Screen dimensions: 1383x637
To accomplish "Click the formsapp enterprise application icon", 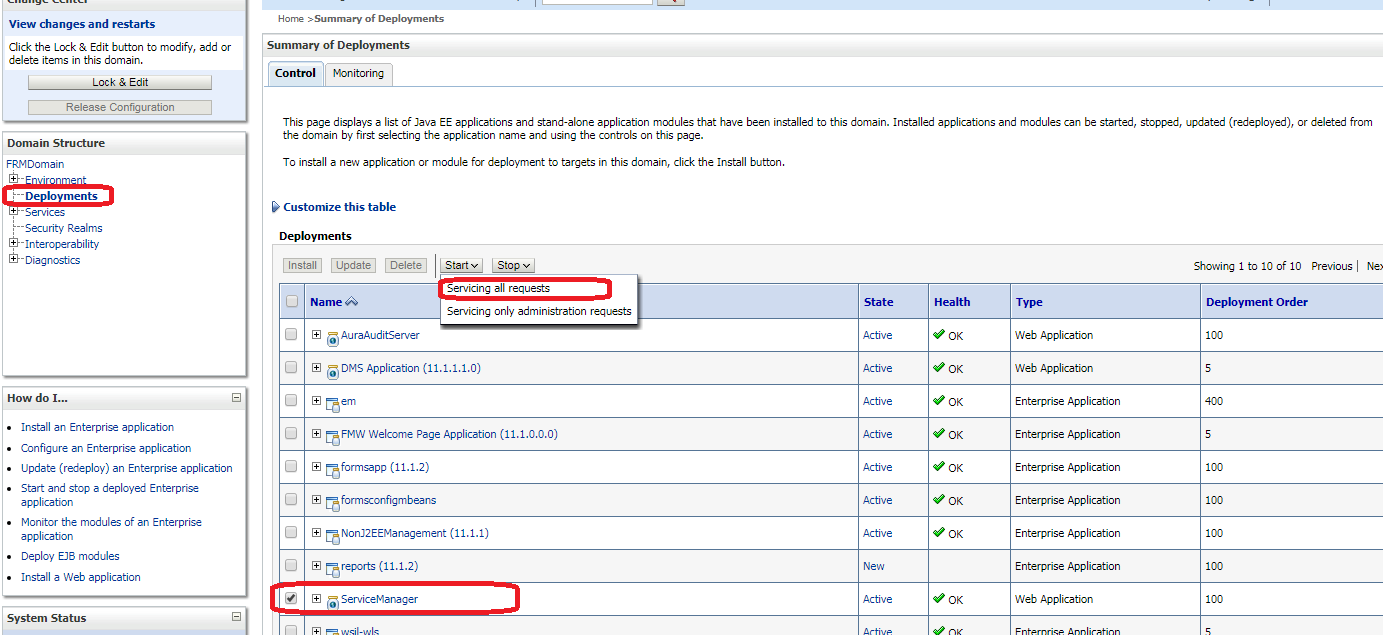I will tap(333, 469).
